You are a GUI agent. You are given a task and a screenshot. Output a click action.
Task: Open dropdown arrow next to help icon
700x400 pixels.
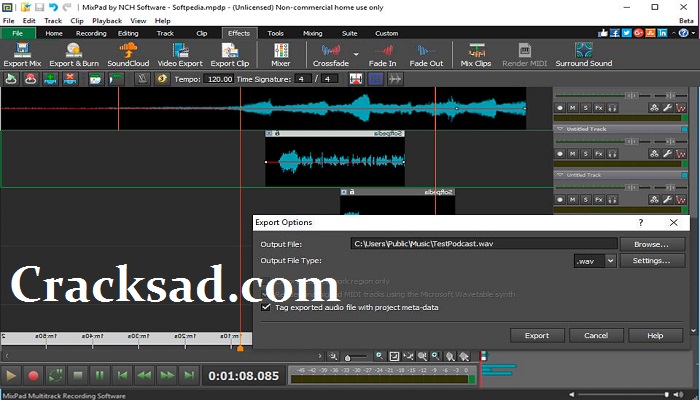pos(693,33)
